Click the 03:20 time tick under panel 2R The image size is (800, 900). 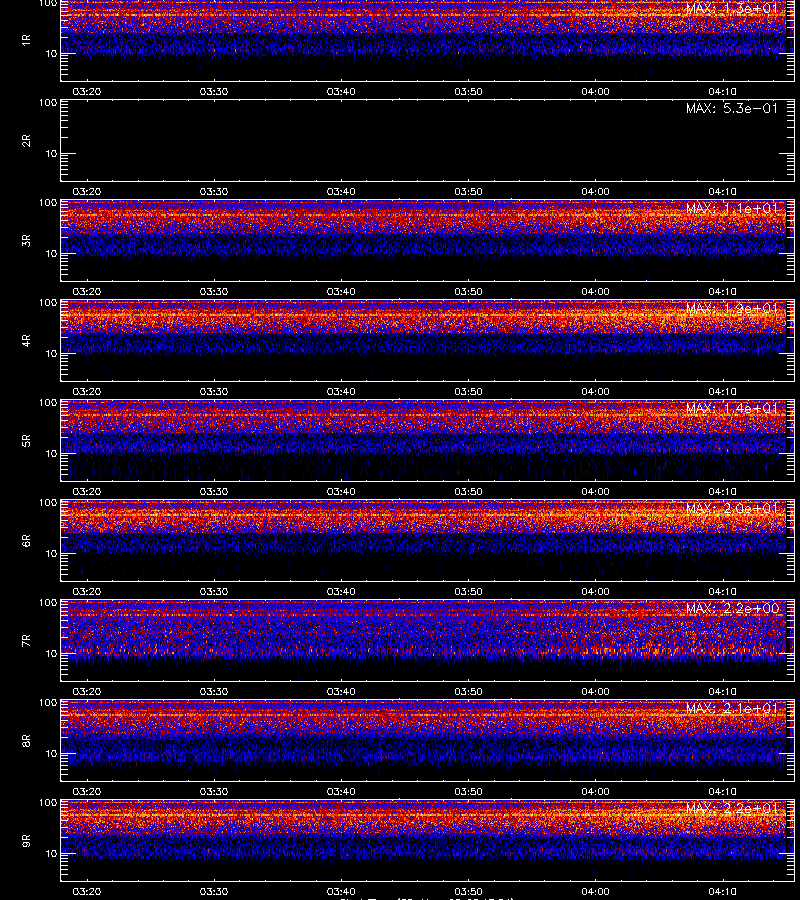[87, 192]
